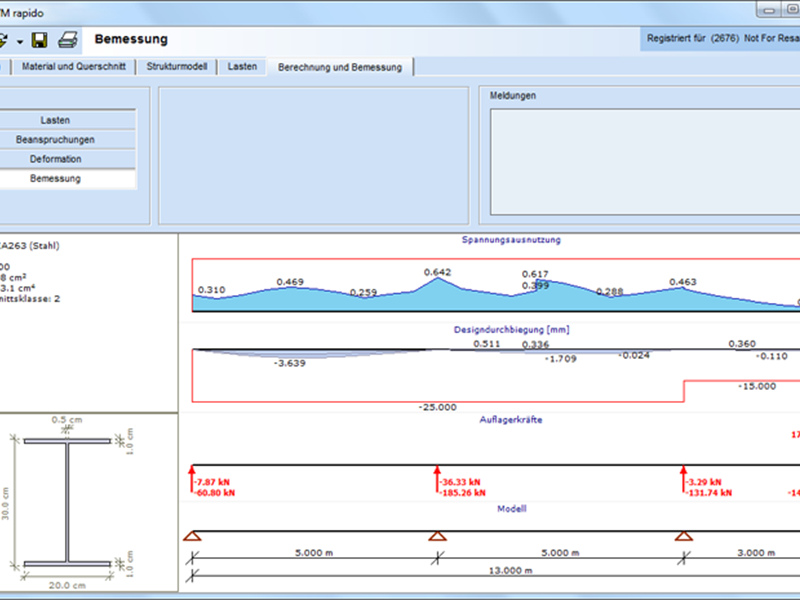Switch to the Material und Querschnitt tab

(x=74, y=67)
